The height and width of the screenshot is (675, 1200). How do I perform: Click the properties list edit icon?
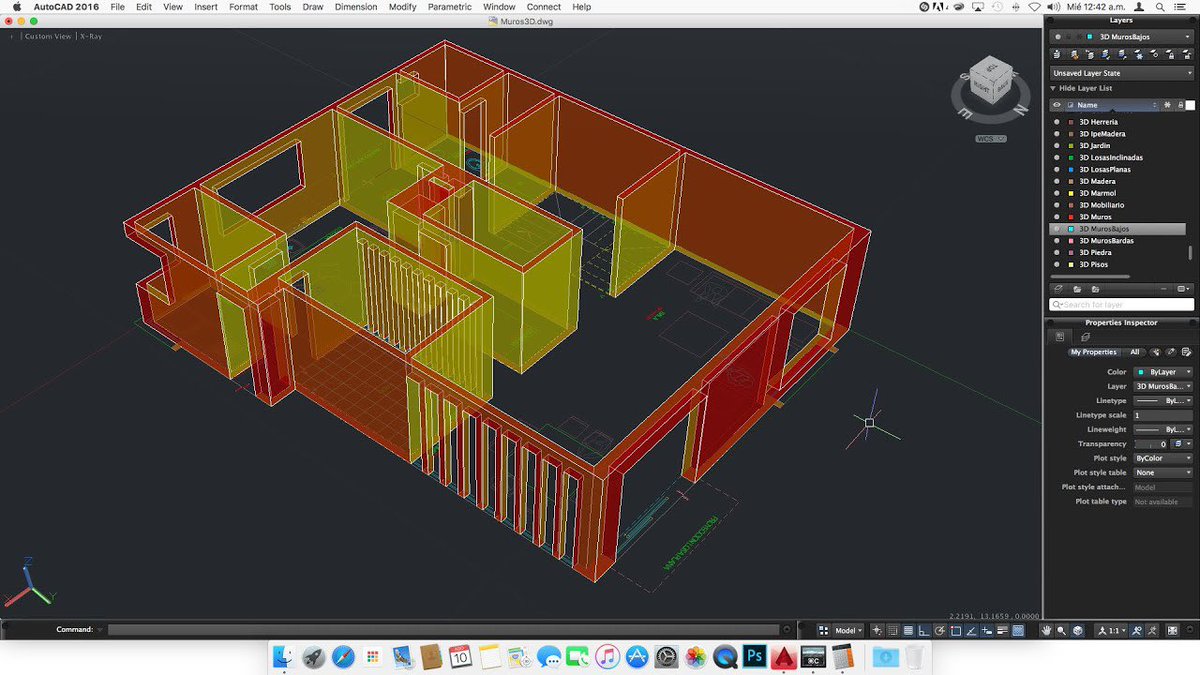[1186, 352]
